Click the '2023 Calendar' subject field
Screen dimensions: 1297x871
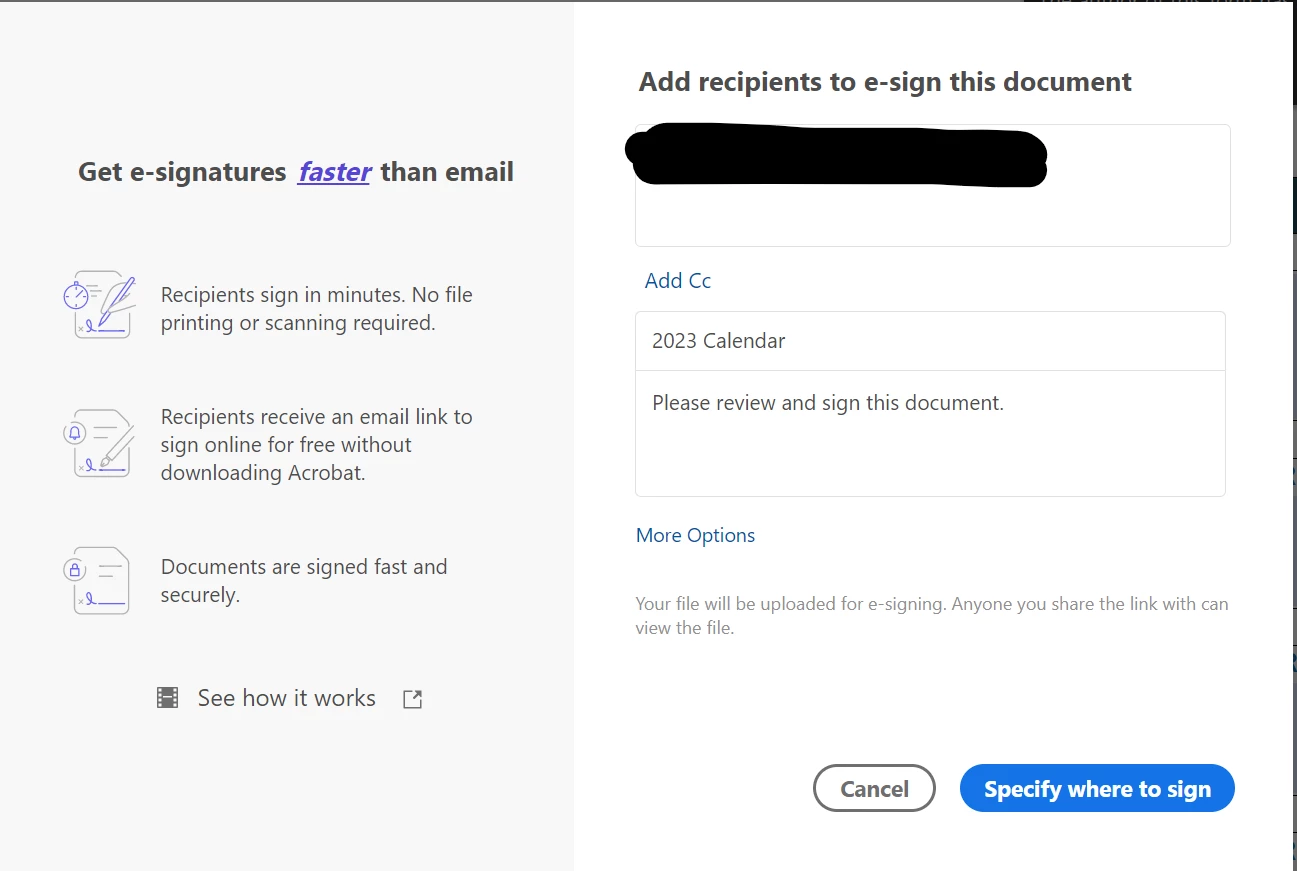tap(930, 341)
